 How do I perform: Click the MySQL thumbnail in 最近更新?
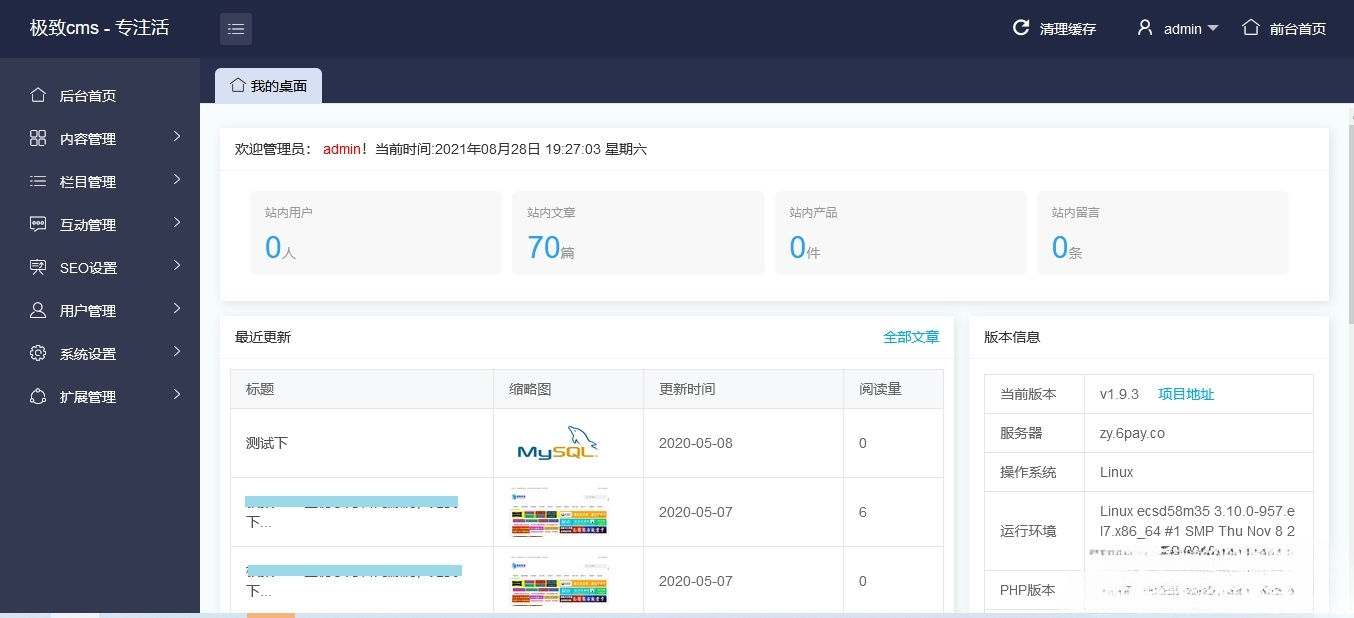pyautogui.click(x=557, y=442)
